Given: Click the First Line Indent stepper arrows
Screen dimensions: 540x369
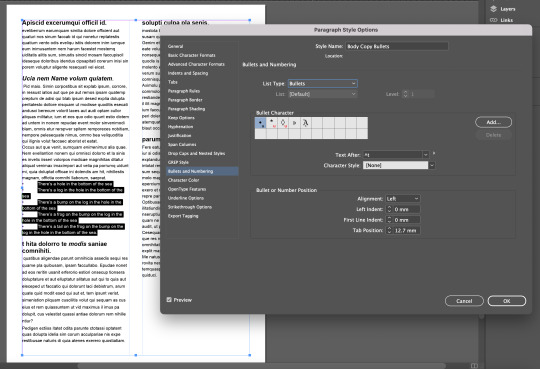Looking at the screenshot, I should (389, 220).
